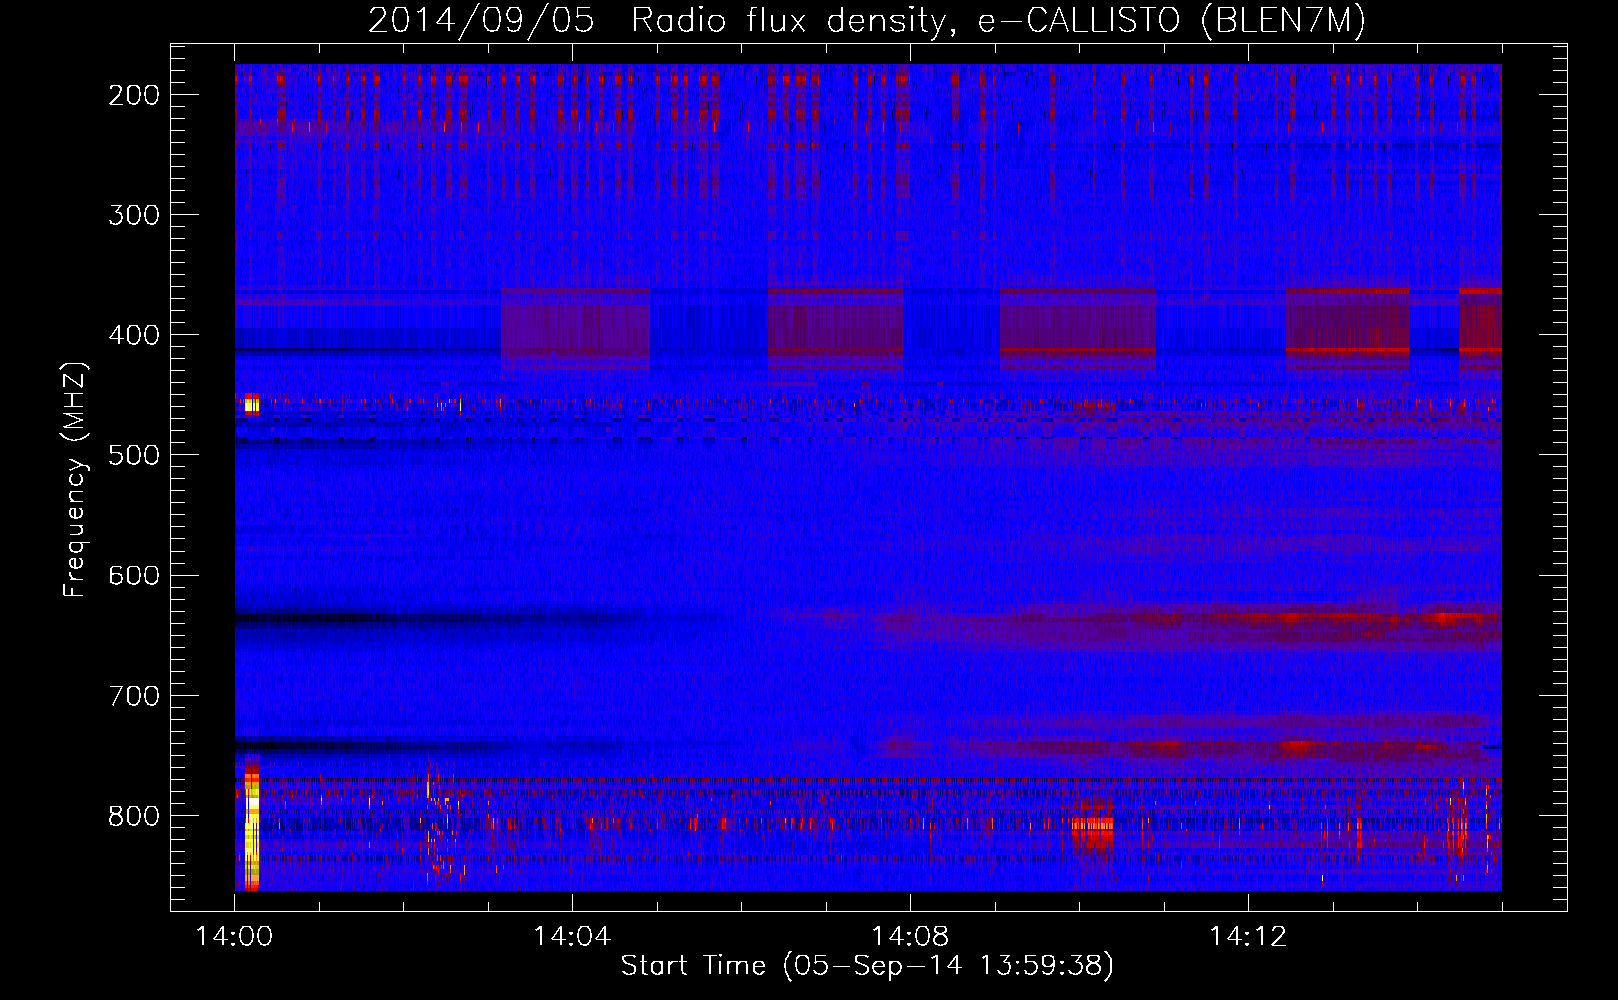Click the 400 frequency tick label
Screen dimensions: 1618x1000
[x=134, y=335]
